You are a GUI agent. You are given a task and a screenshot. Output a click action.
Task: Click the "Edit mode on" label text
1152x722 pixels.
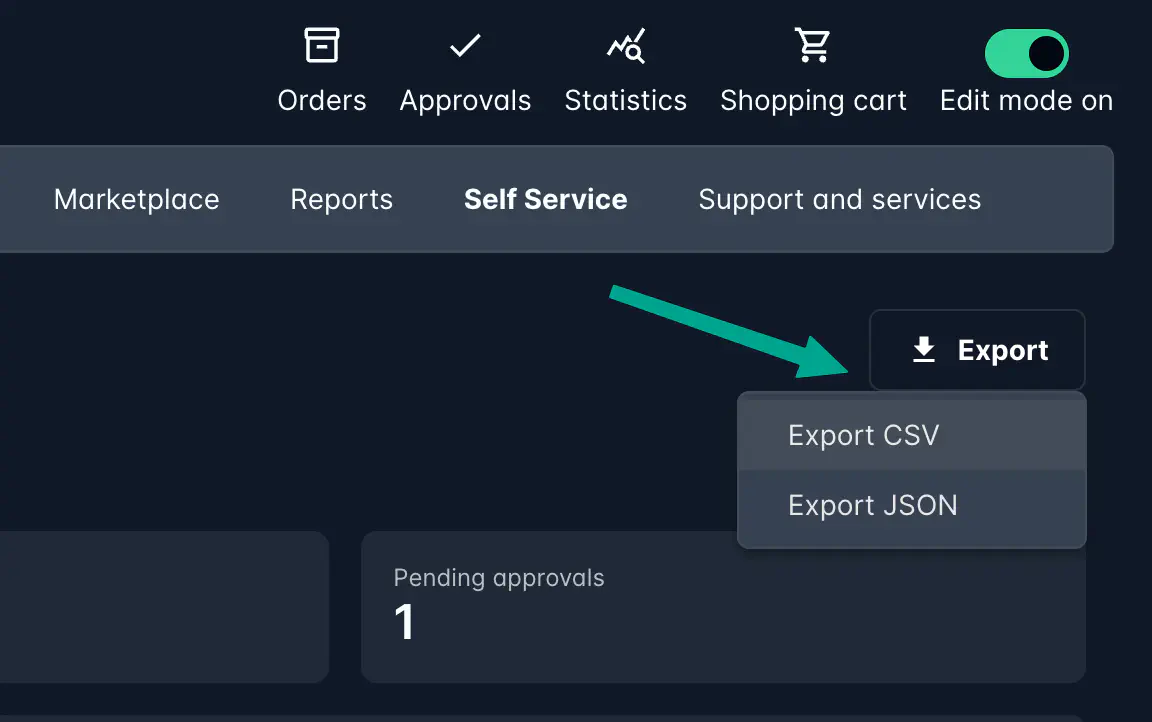1026,101
